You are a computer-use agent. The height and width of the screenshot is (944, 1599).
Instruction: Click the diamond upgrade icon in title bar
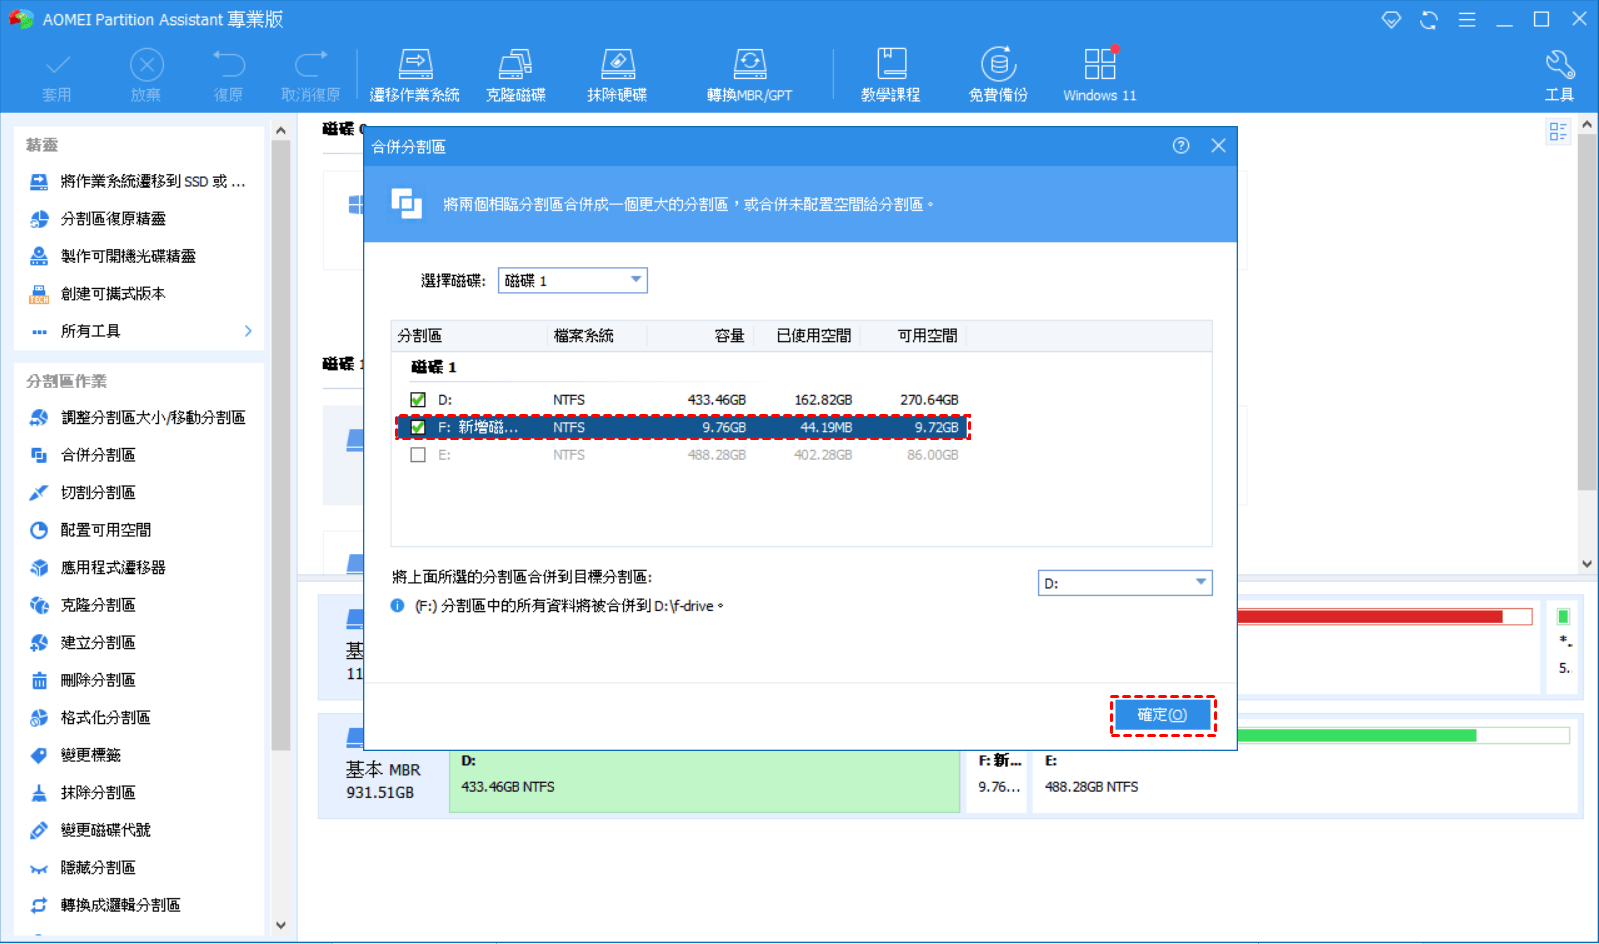pos(1391,20)
